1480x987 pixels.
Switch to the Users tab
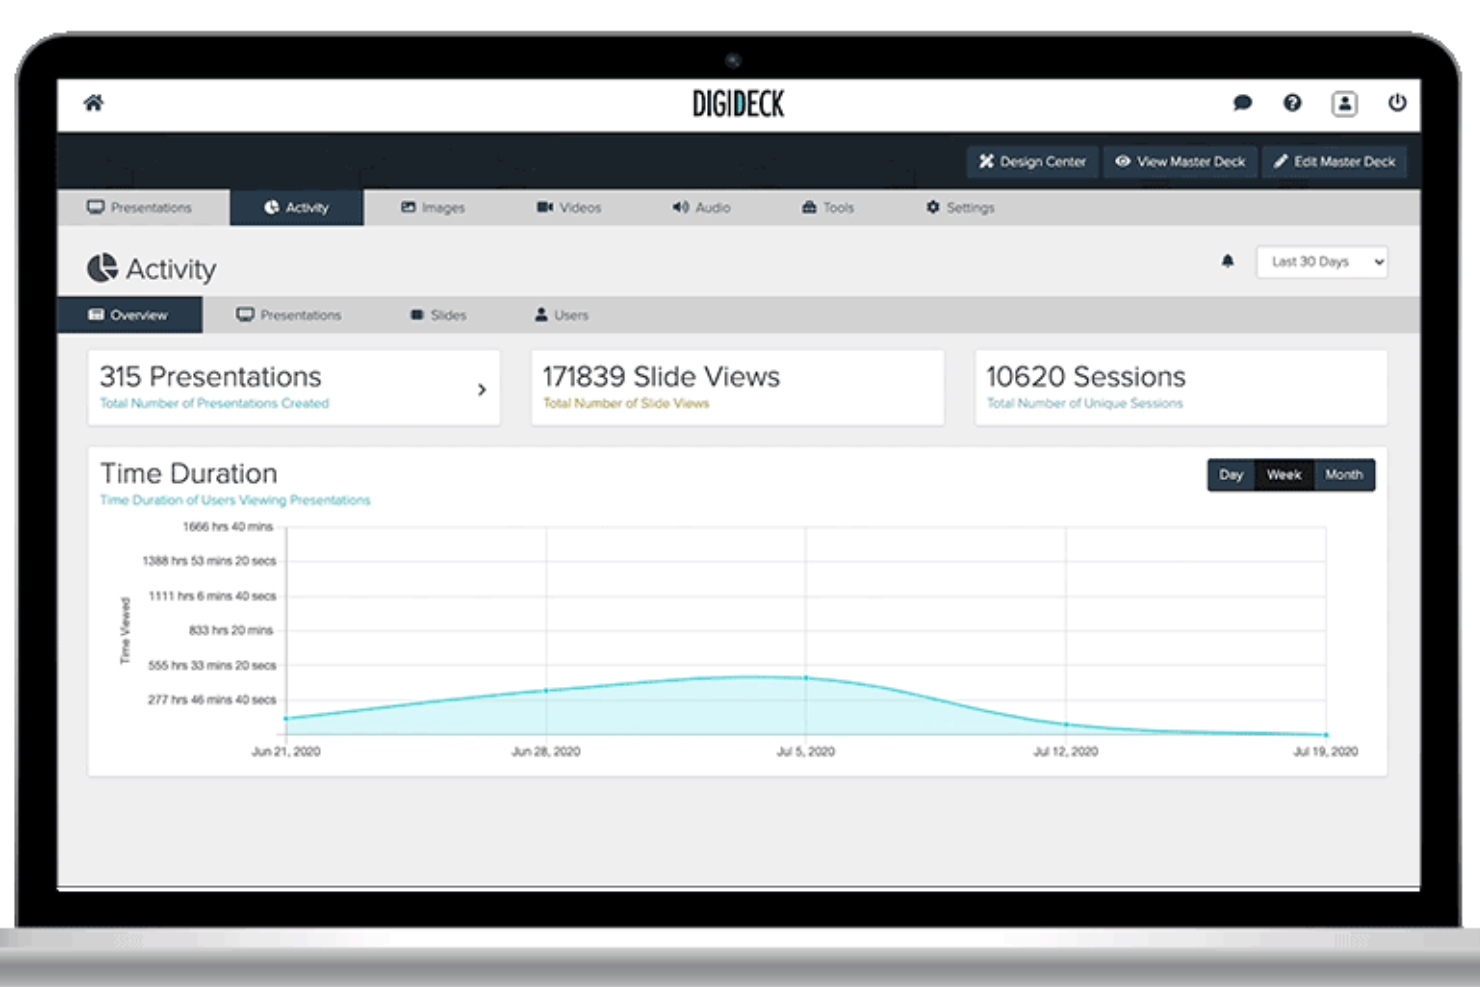[x=562, y=314]
